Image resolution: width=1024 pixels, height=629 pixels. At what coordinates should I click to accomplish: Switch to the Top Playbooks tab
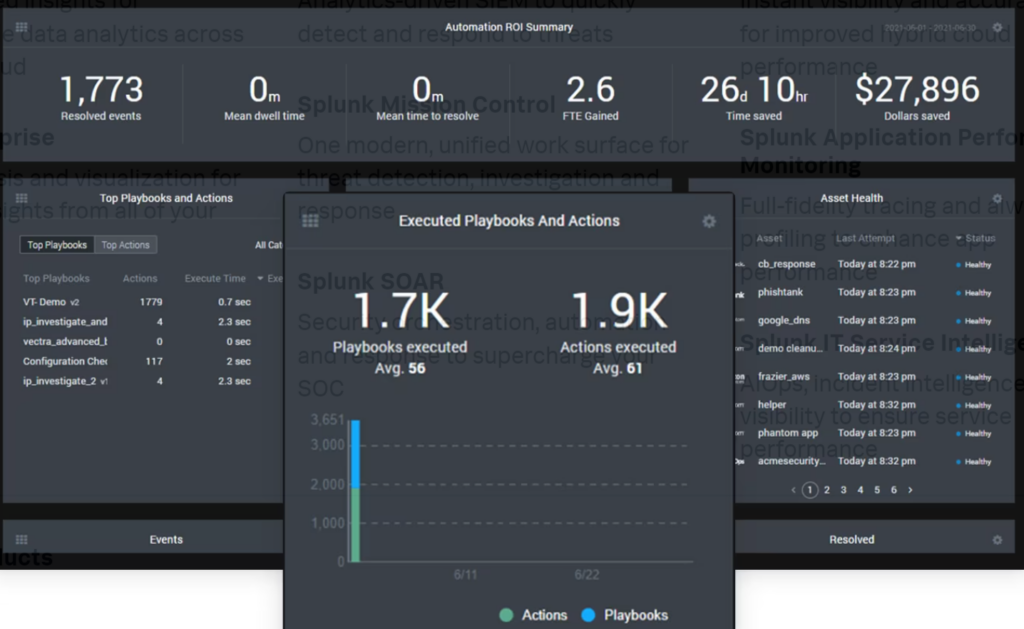pos(56,244)
